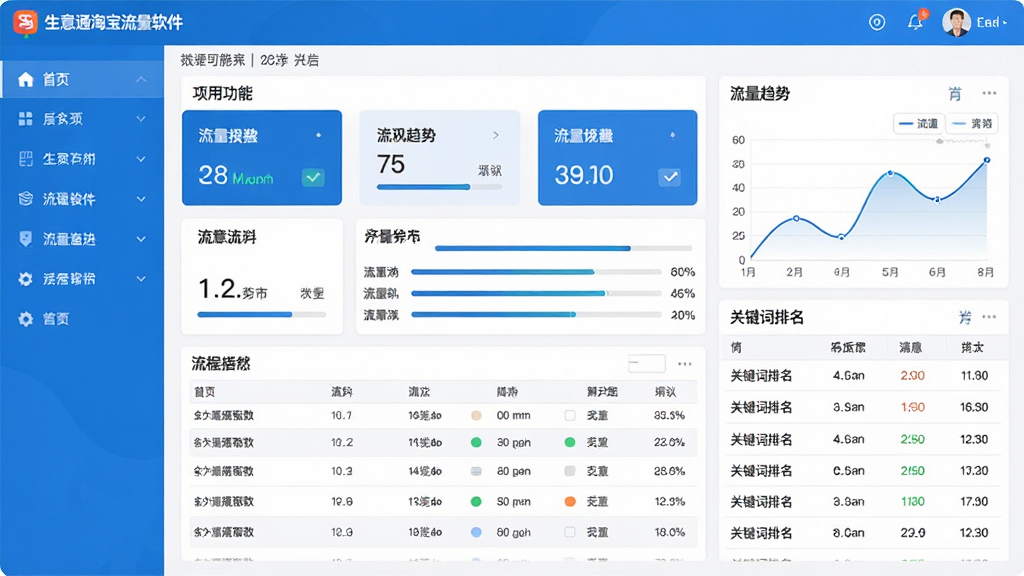Viewport: 1024px width, 576px height.
Task: Expand the sidebar row with the shield icon
Action: pos(141,239)
